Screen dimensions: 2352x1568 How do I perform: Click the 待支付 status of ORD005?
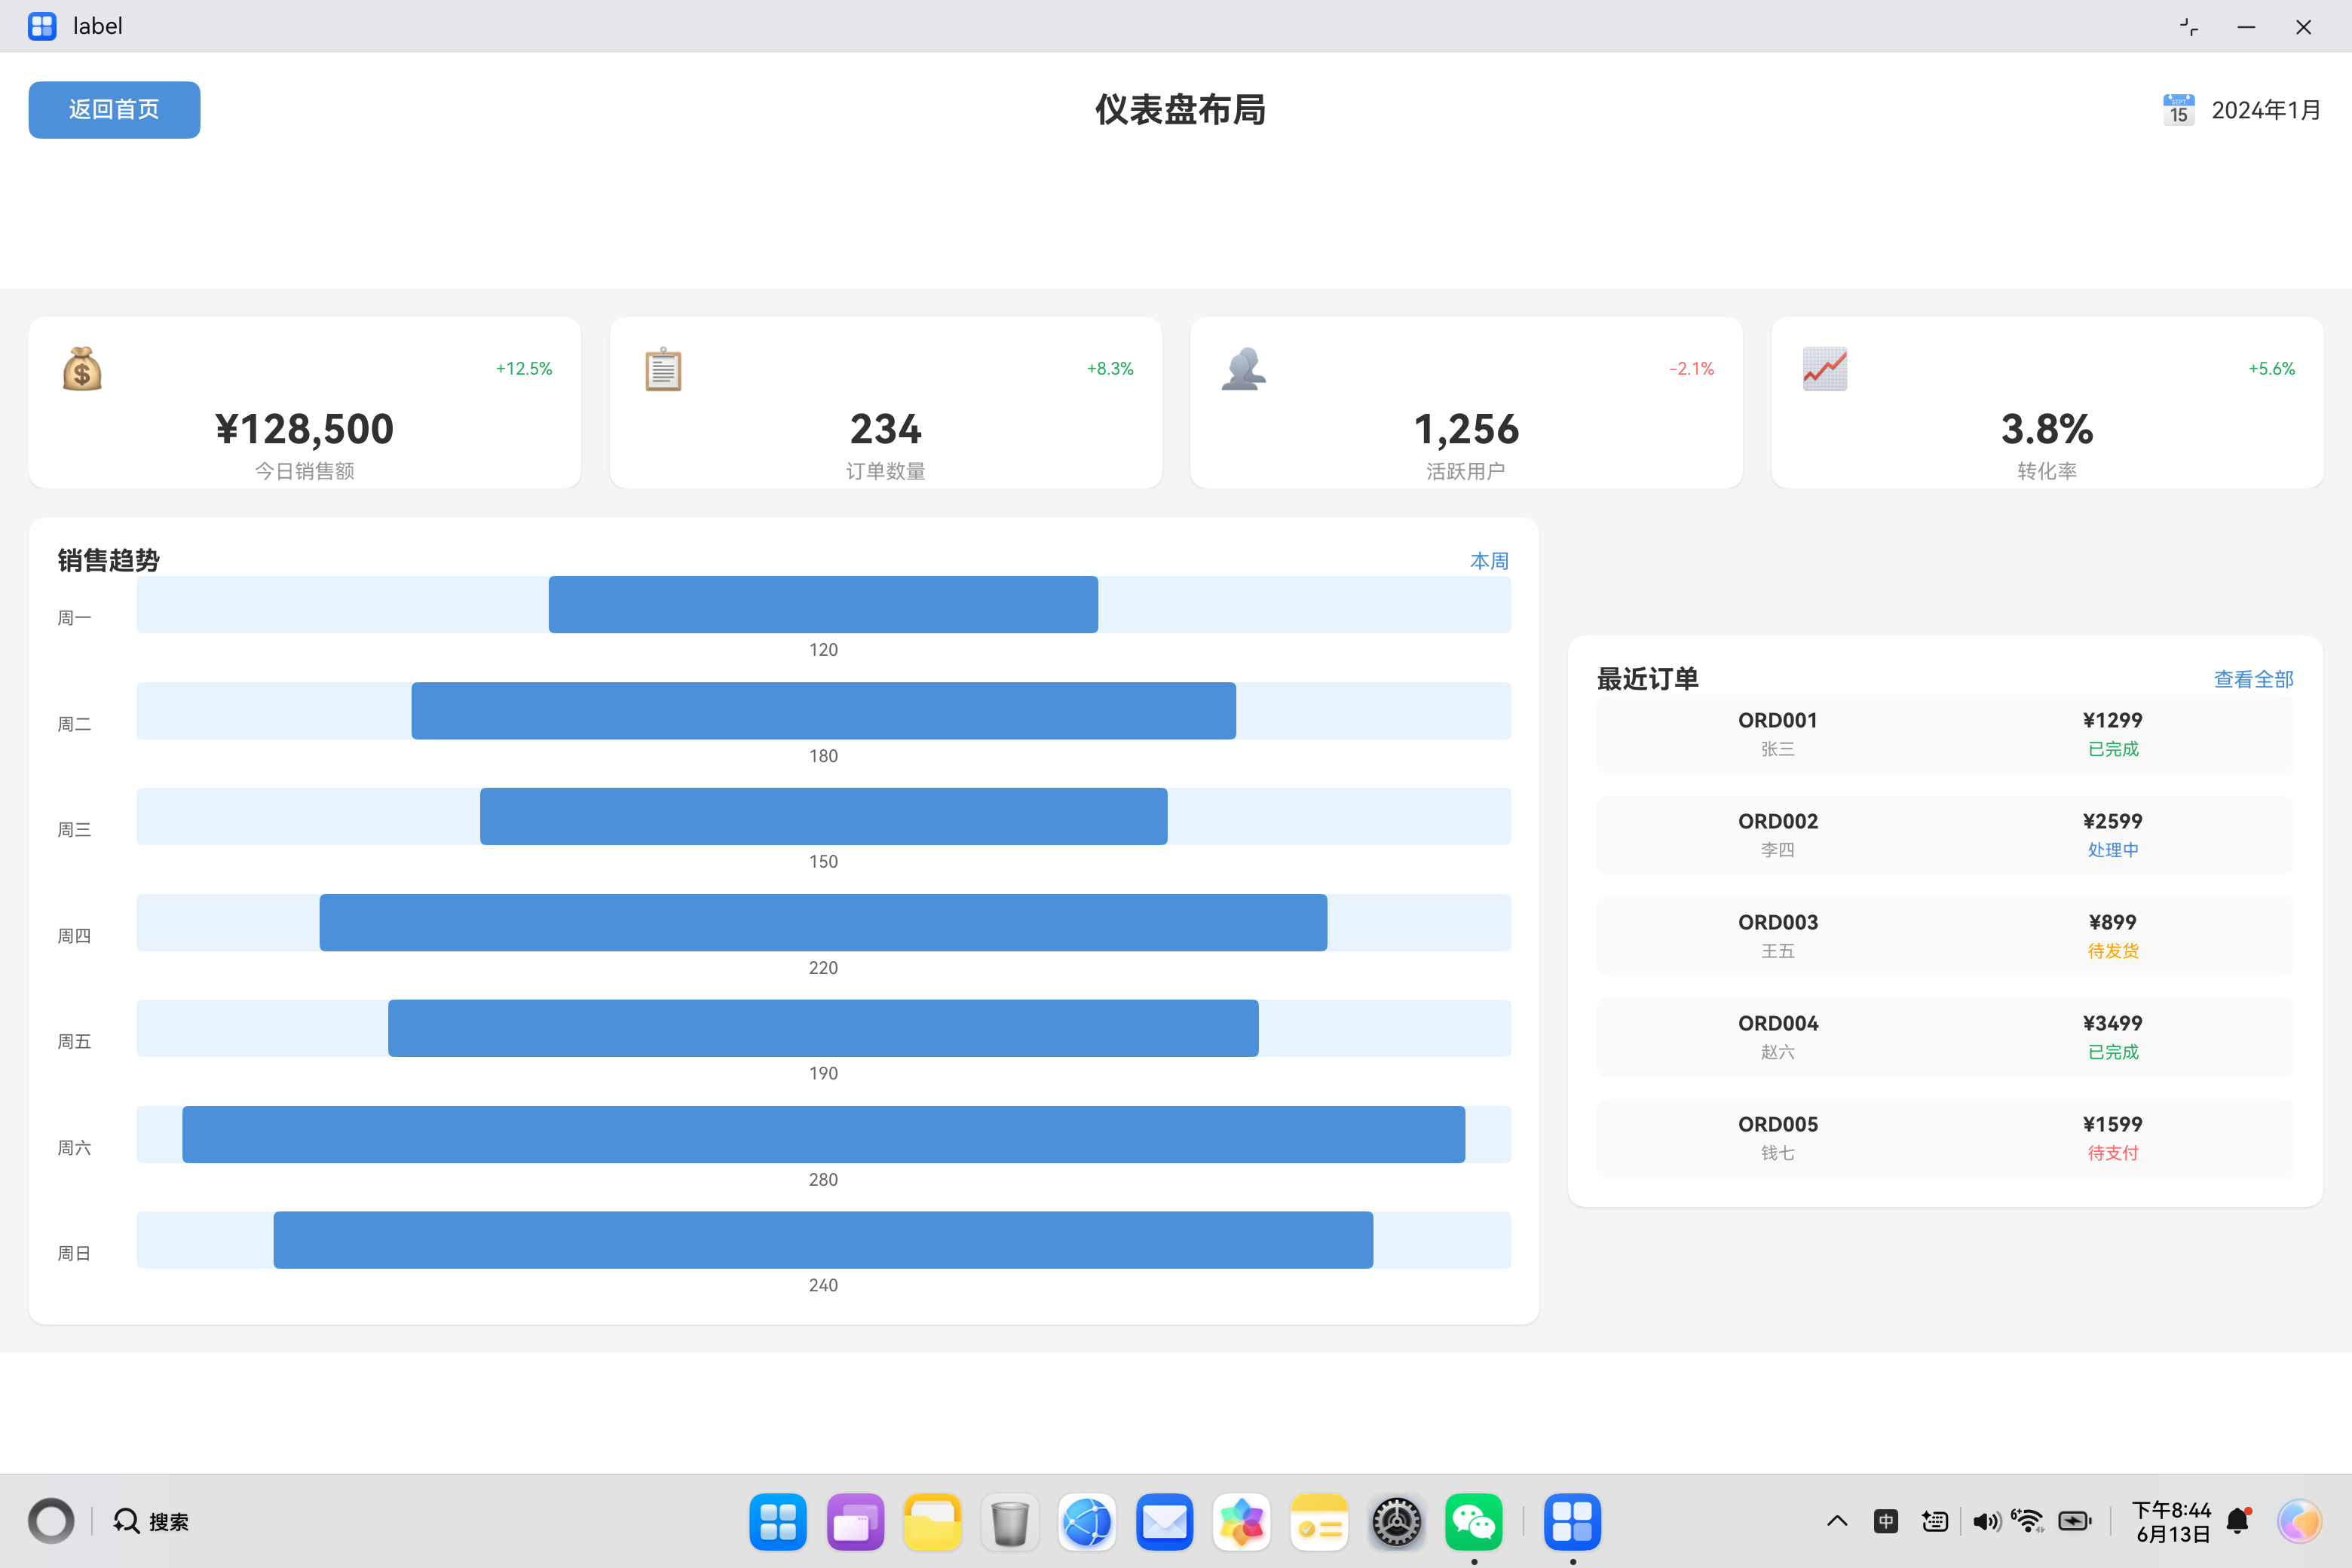pos(2113,1153)
